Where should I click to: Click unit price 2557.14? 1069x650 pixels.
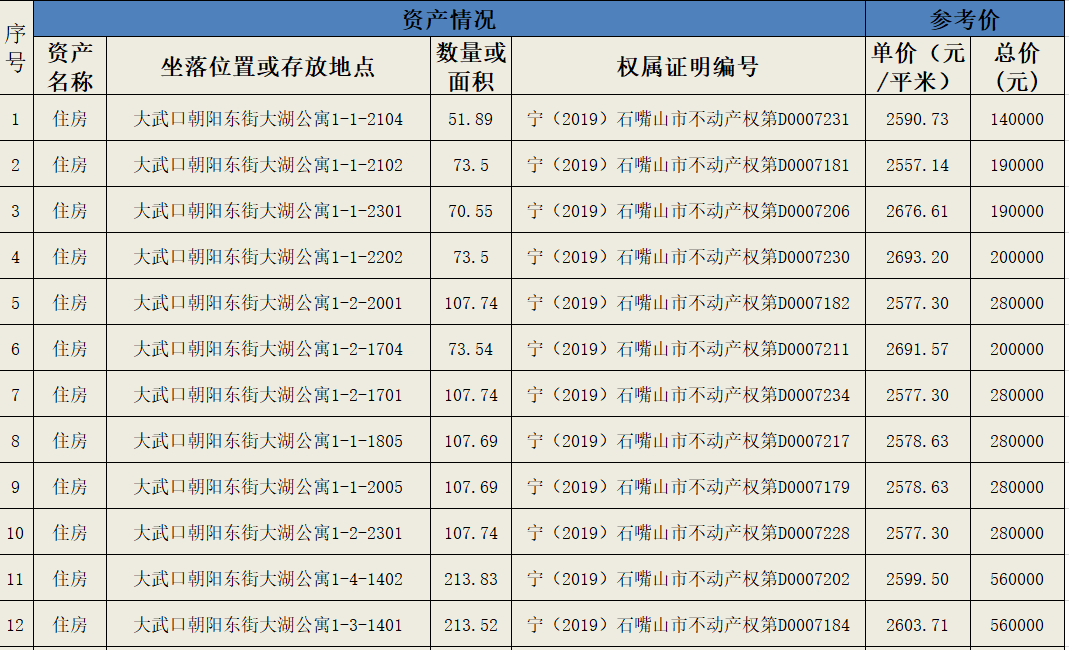click(918, 164)
